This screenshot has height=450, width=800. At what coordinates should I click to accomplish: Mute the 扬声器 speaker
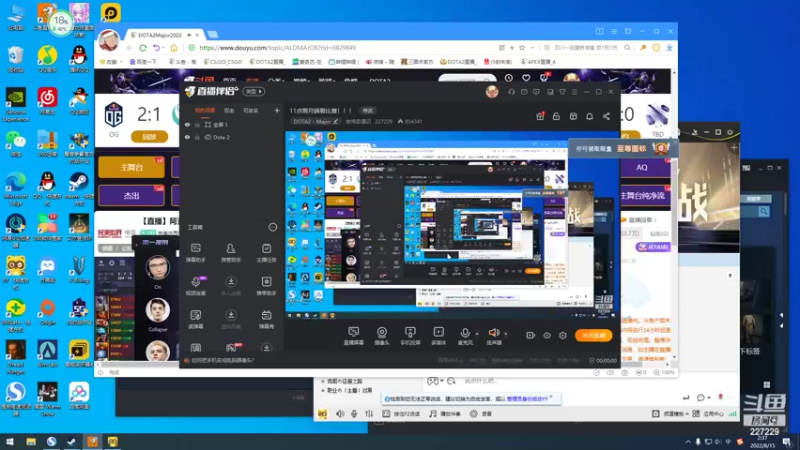[x=493, y=336]
